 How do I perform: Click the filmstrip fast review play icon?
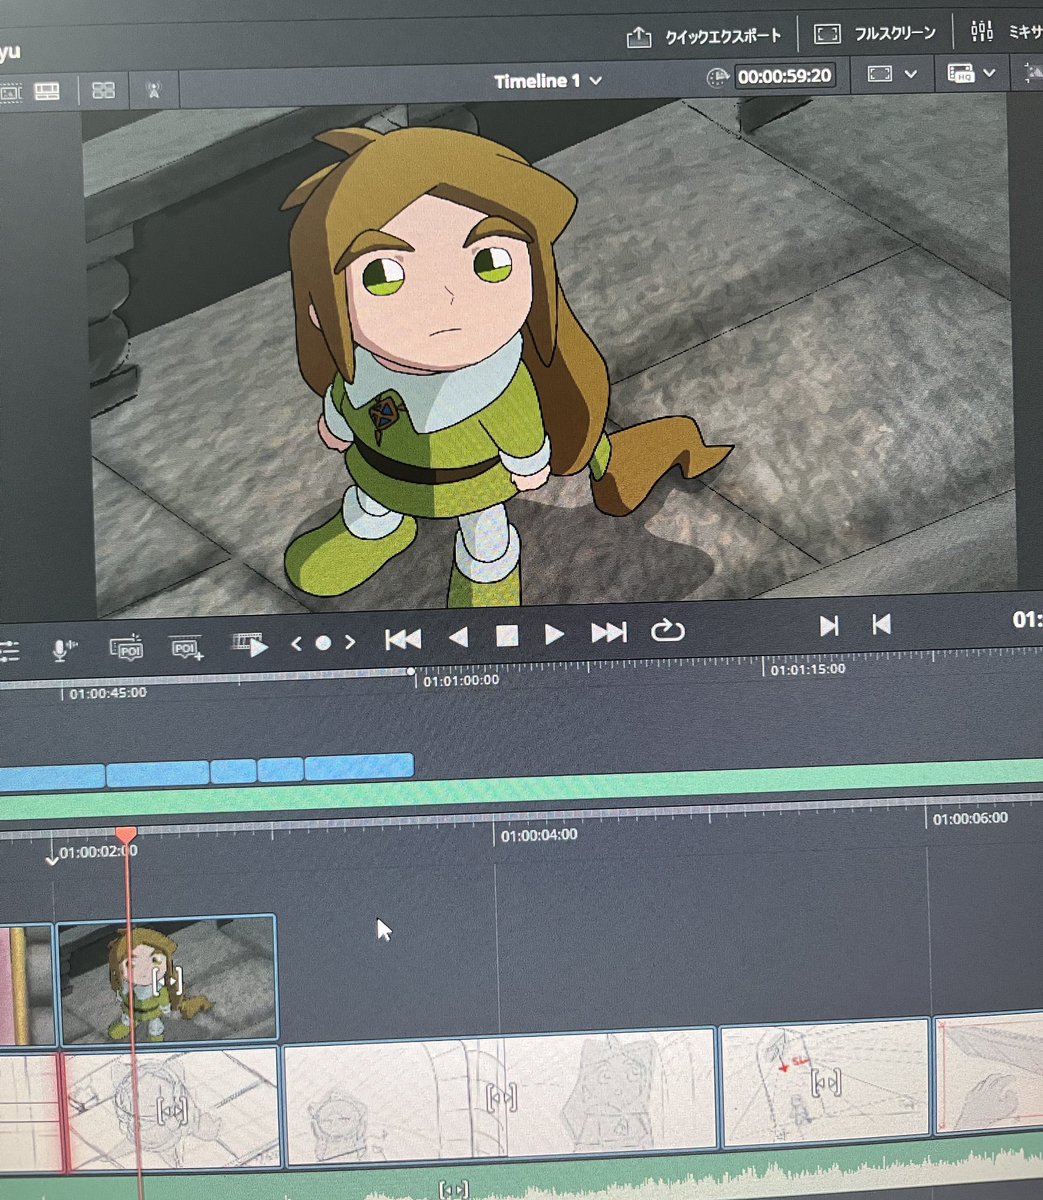(x=250, y=645)
